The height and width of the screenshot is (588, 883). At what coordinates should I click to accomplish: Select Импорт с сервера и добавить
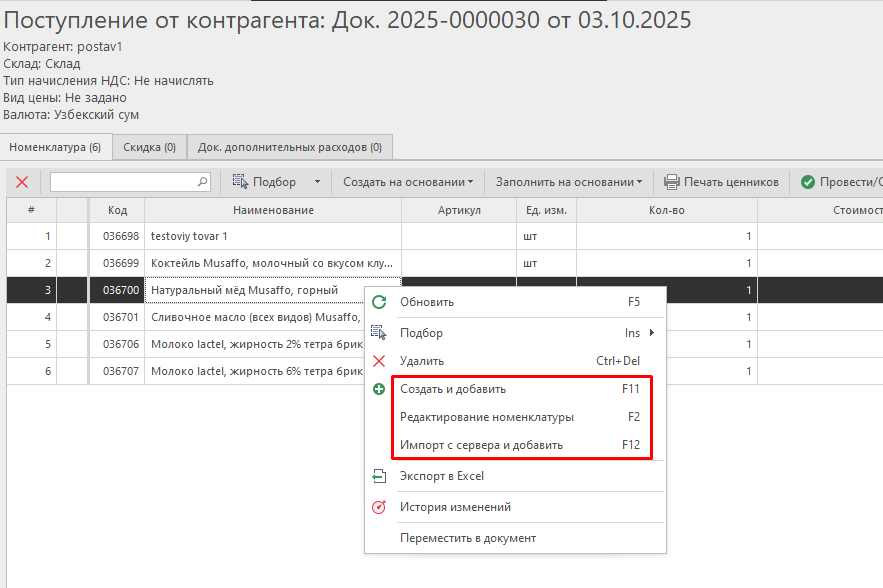pos(481,445)
